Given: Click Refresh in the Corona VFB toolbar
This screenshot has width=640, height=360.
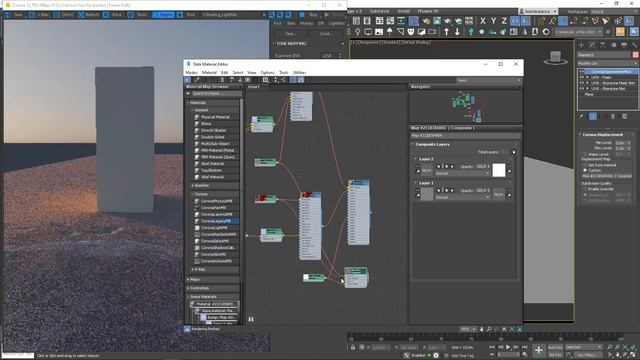Looking at the screenshot, I should pyautogui.click(x=89, y=15).
